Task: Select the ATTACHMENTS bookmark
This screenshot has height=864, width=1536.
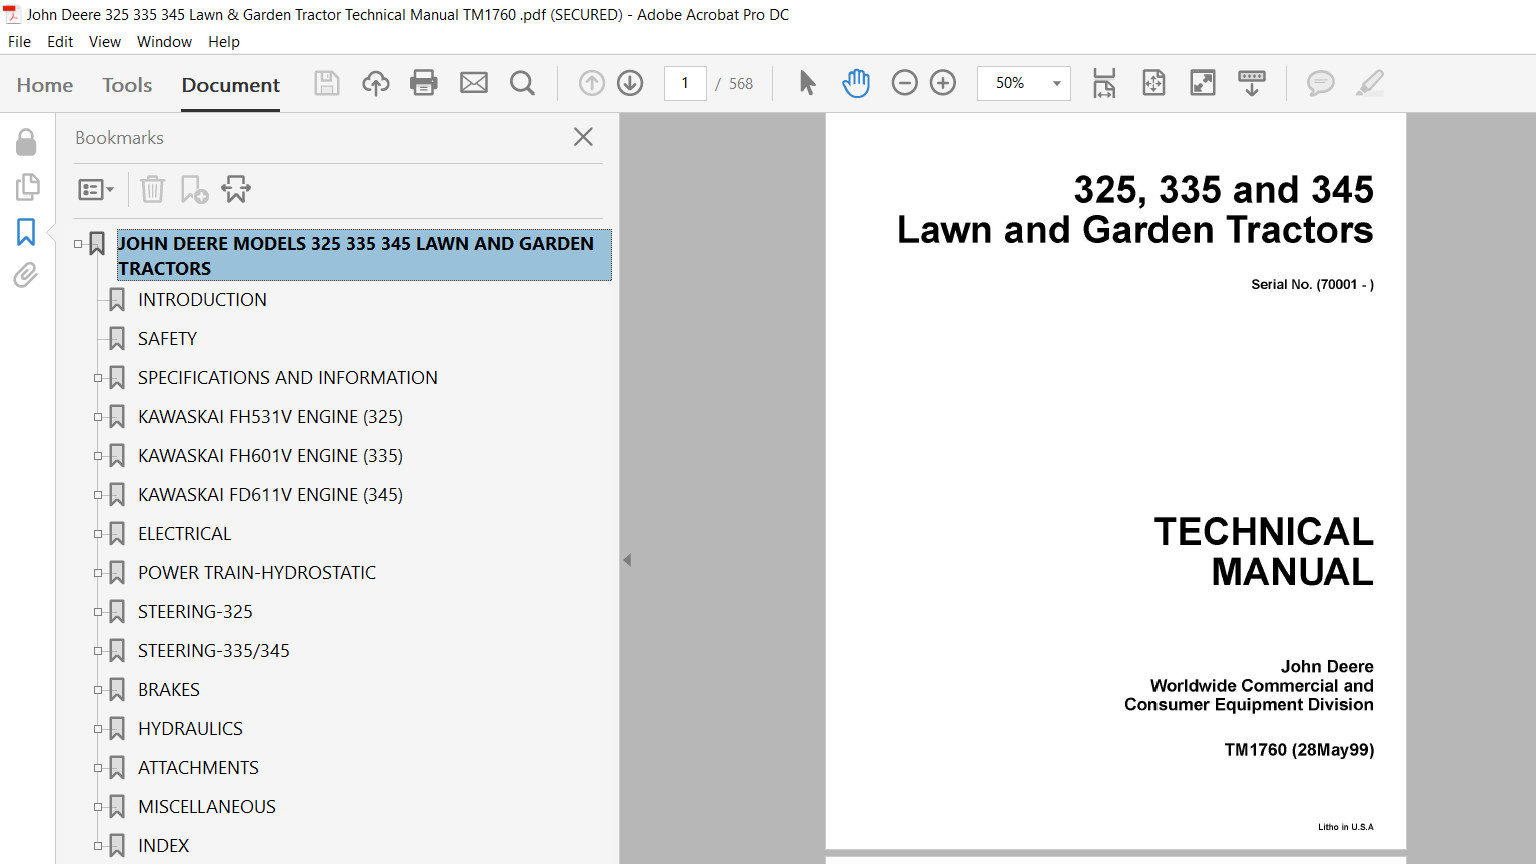Action: click(x=198, y=768)
